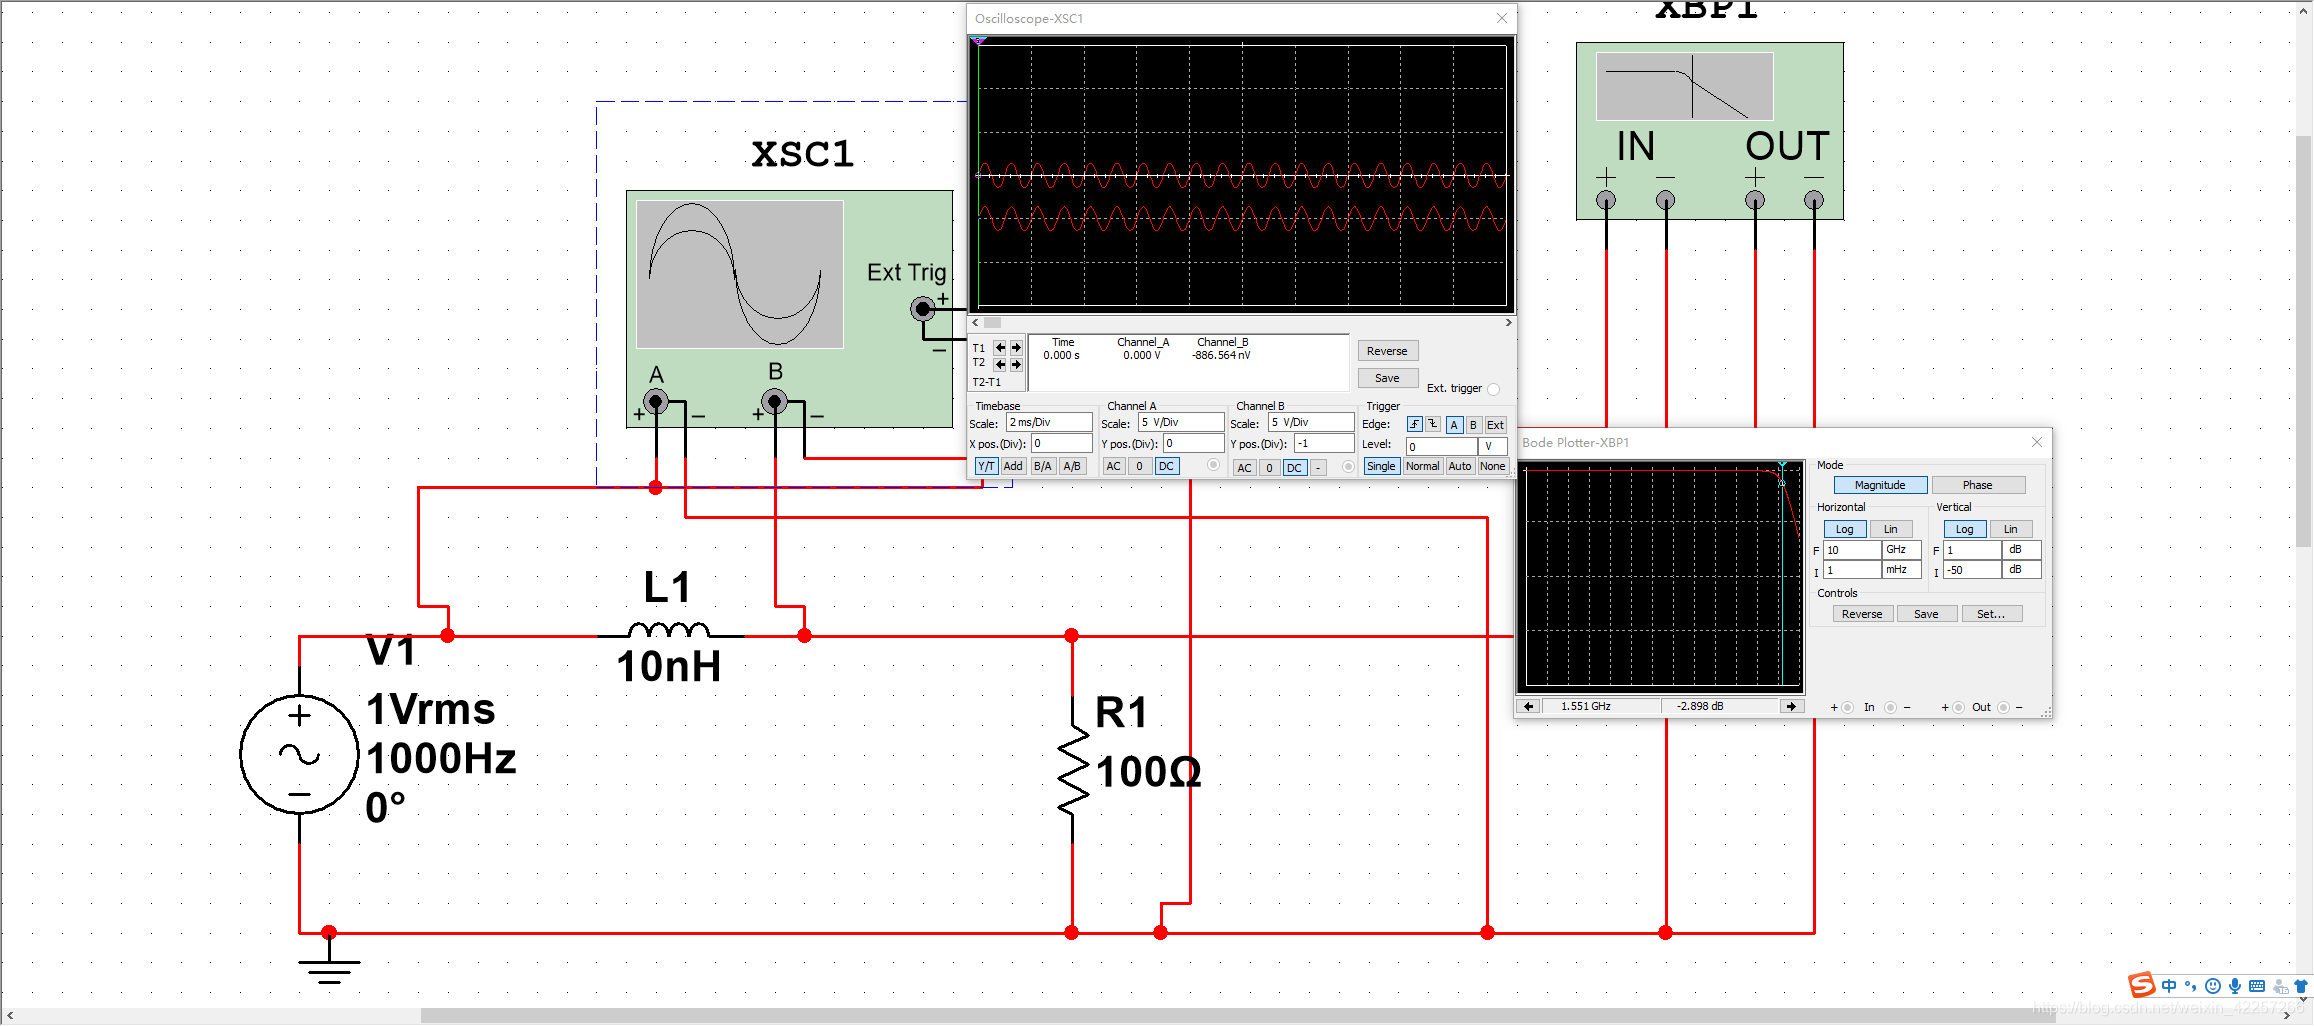Move oscilloscope cursor T2 left
This screenshot has width=2314, height=1026.
(1000, 364)
